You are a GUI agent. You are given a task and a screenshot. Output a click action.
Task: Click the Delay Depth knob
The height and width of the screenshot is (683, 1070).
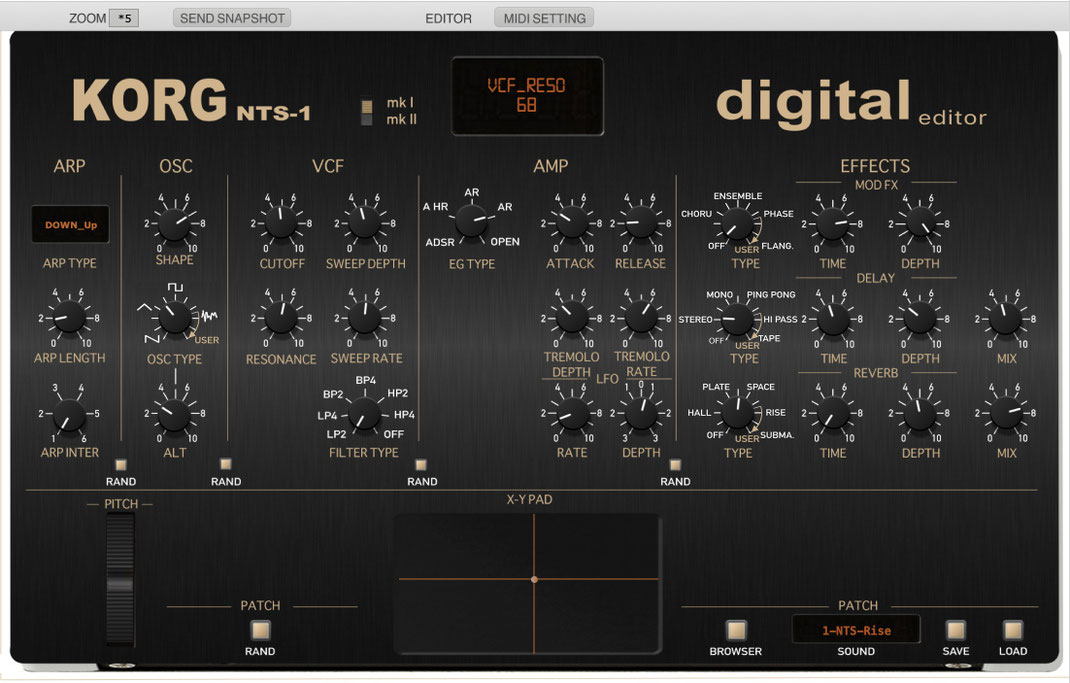tap(920, 319)
